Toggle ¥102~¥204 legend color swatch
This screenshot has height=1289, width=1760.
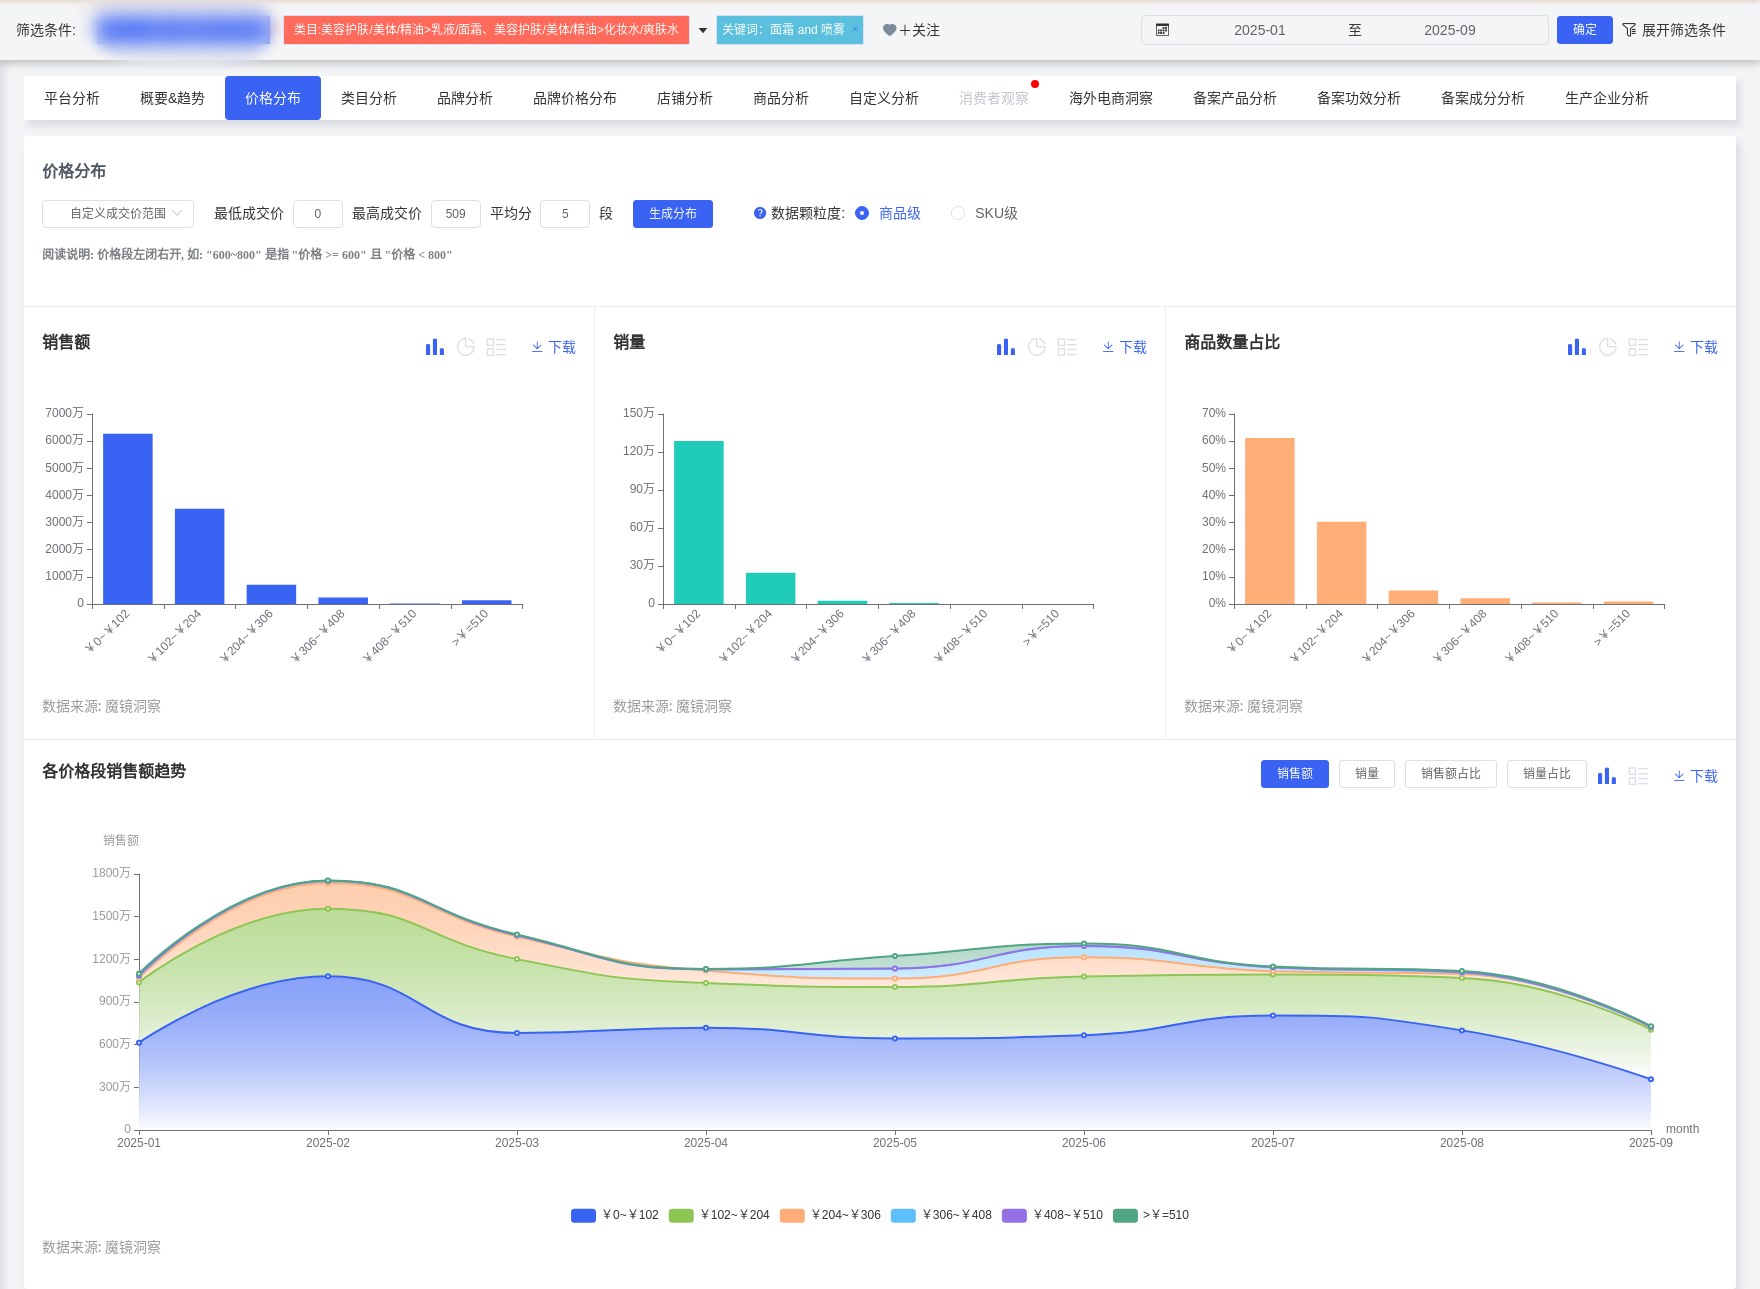click(x=681, y=1215)
